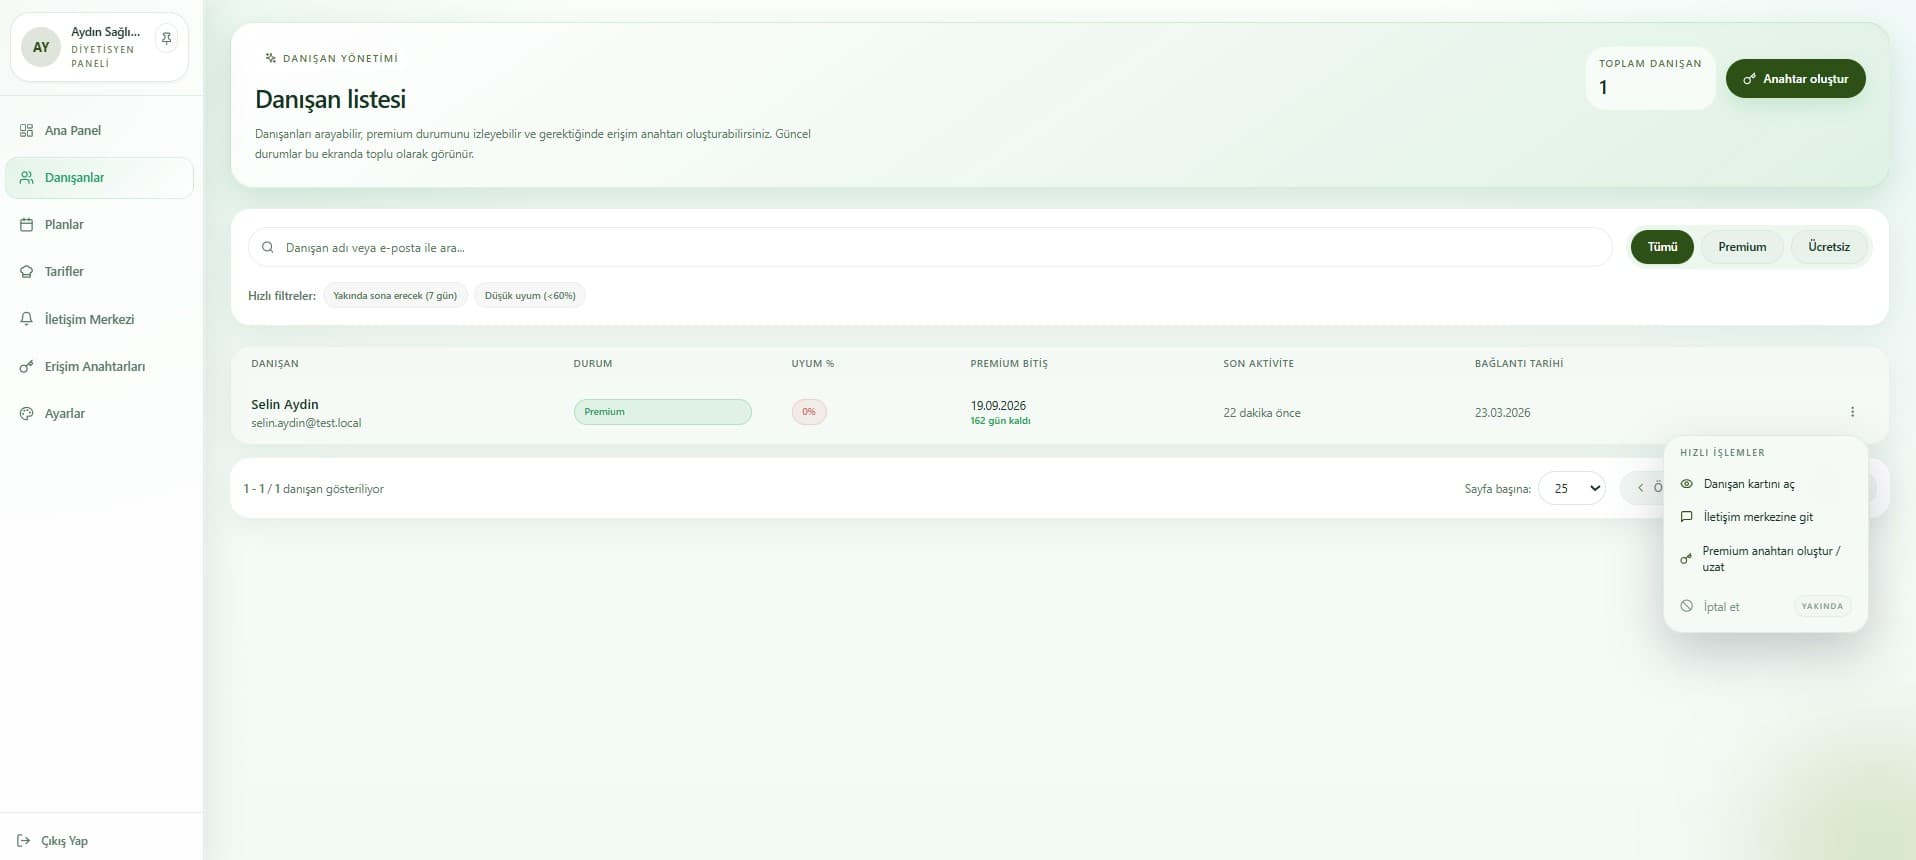Pin the sidebar using the pin icon
Image resolution: width=1916 pixels, height=860 pixels.
167,39
